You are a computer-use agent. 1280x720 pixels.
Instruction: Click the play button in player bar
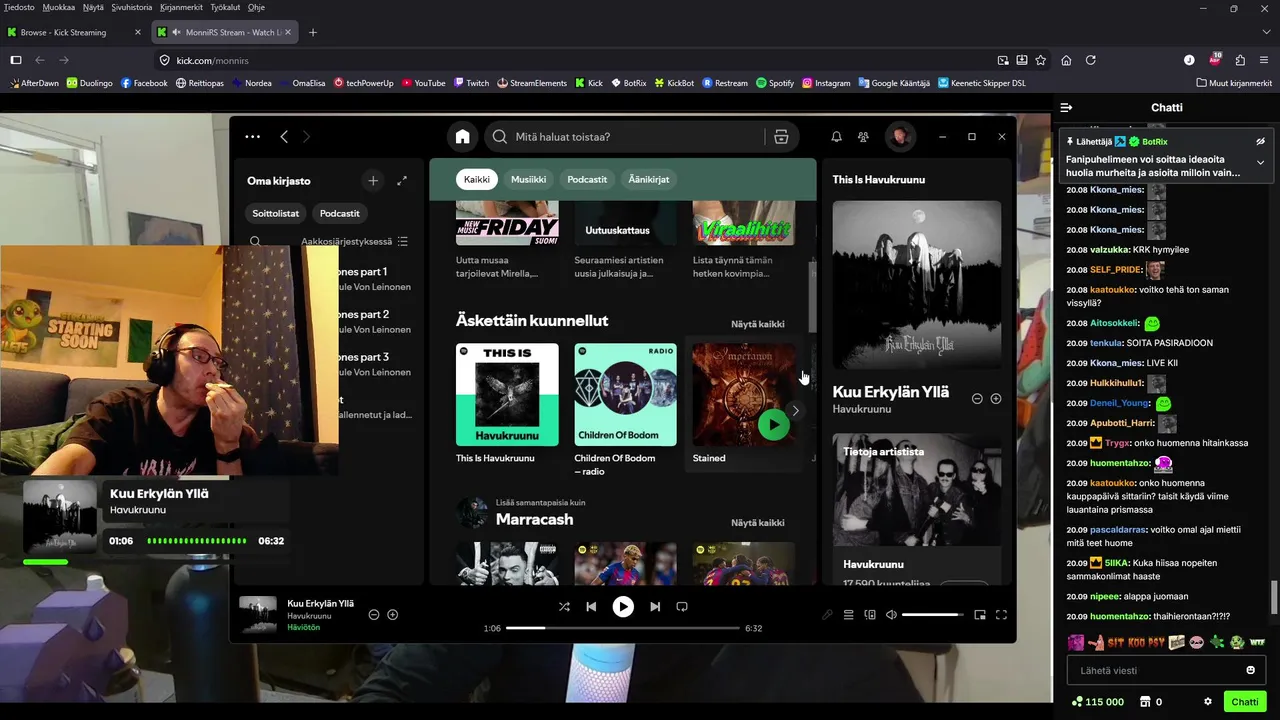point(623,606)
